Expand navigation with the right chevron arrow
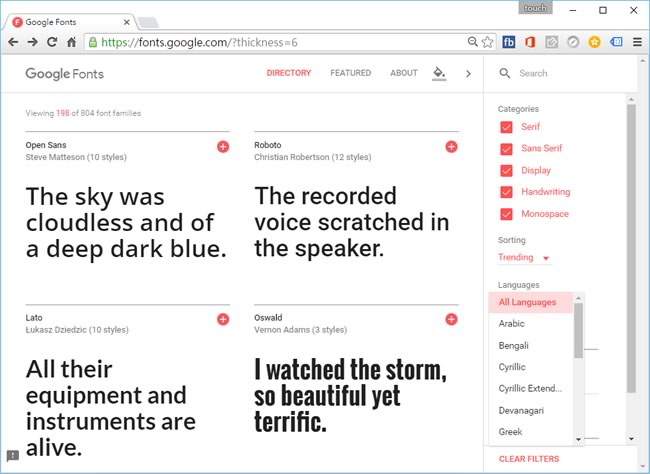 tap(468, 73)
